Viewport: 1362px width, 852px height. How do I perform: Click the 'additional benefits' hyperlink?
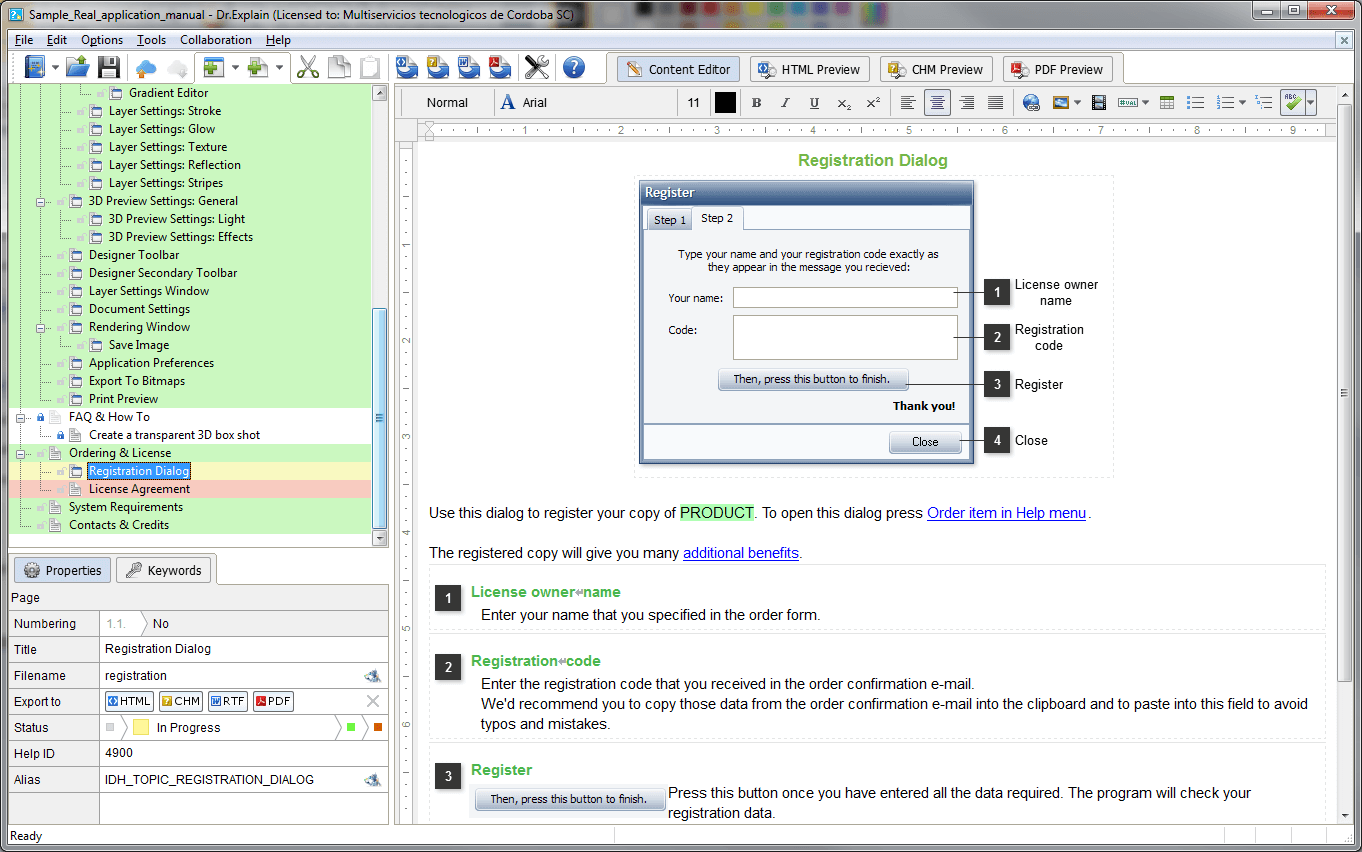pos(740,553)
